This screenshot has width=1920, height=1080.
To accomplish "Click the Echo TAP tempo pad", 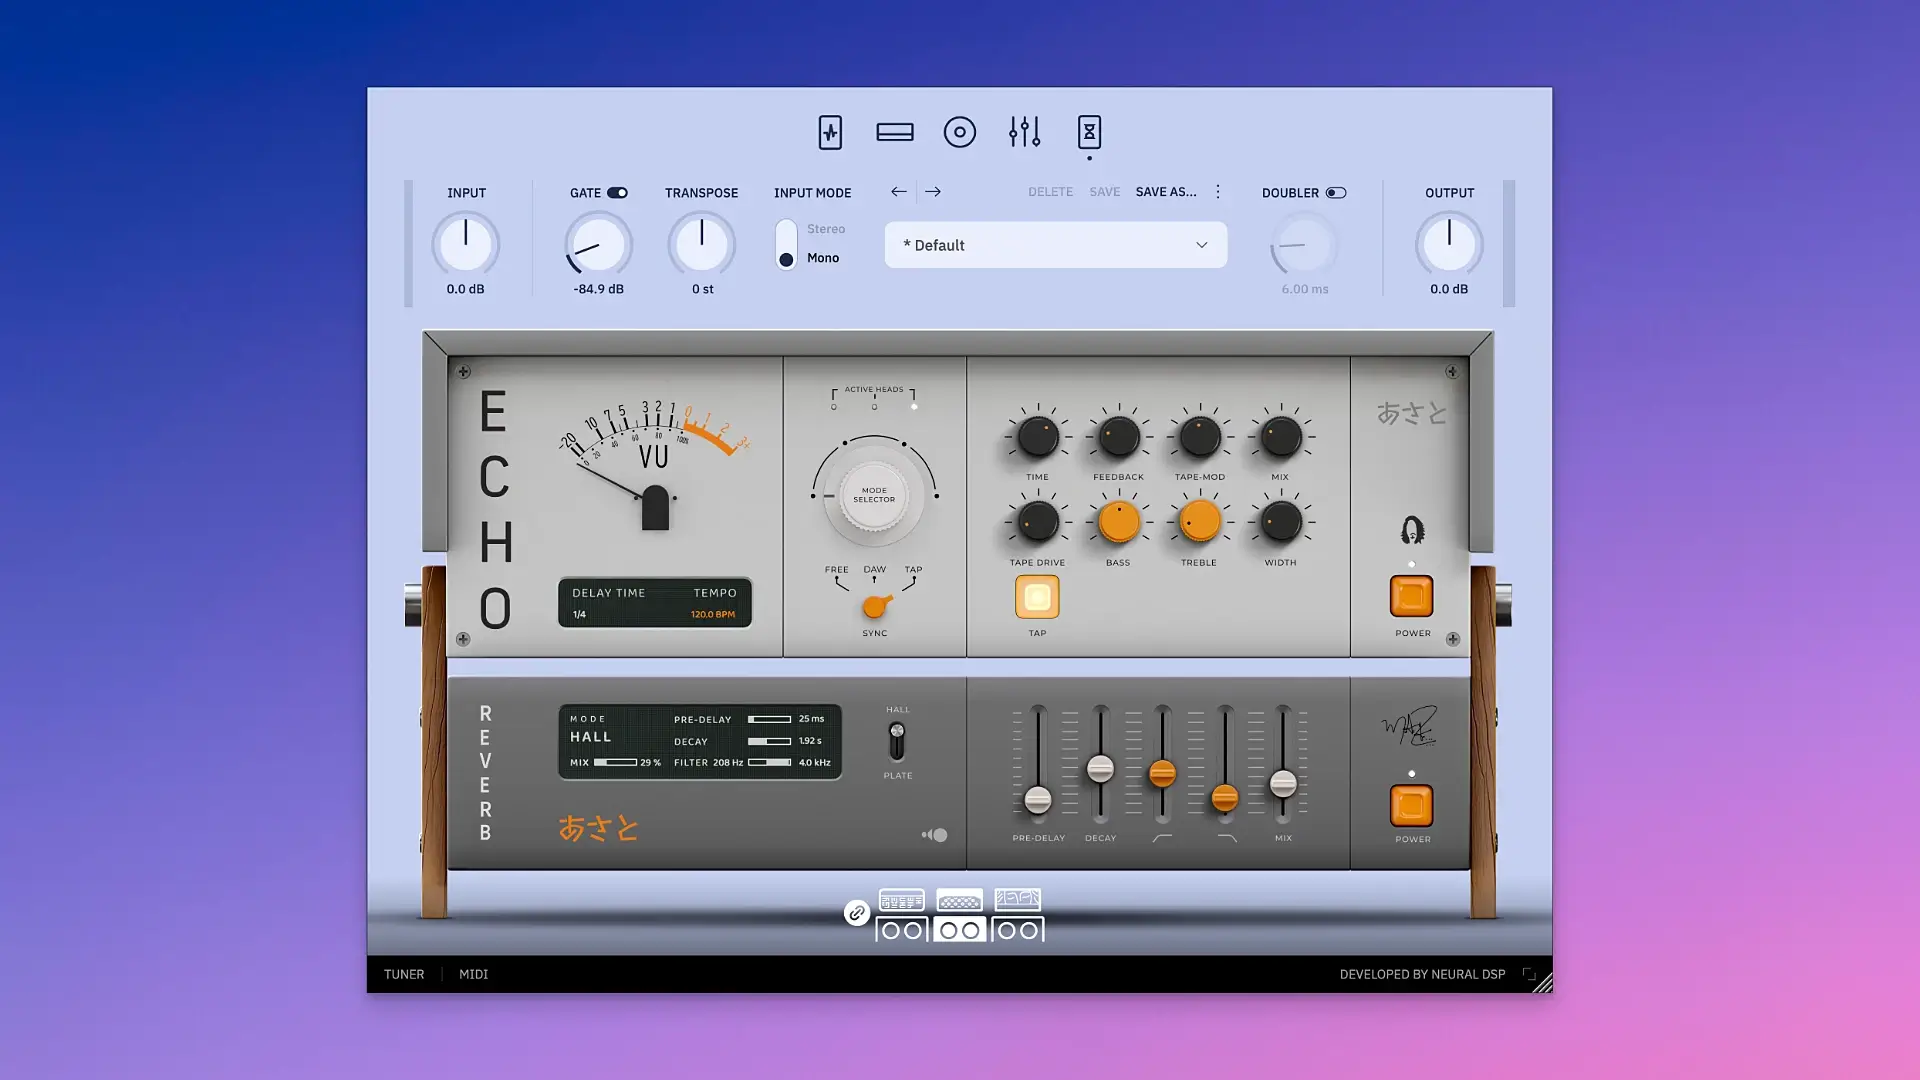I will [1037, 598].
